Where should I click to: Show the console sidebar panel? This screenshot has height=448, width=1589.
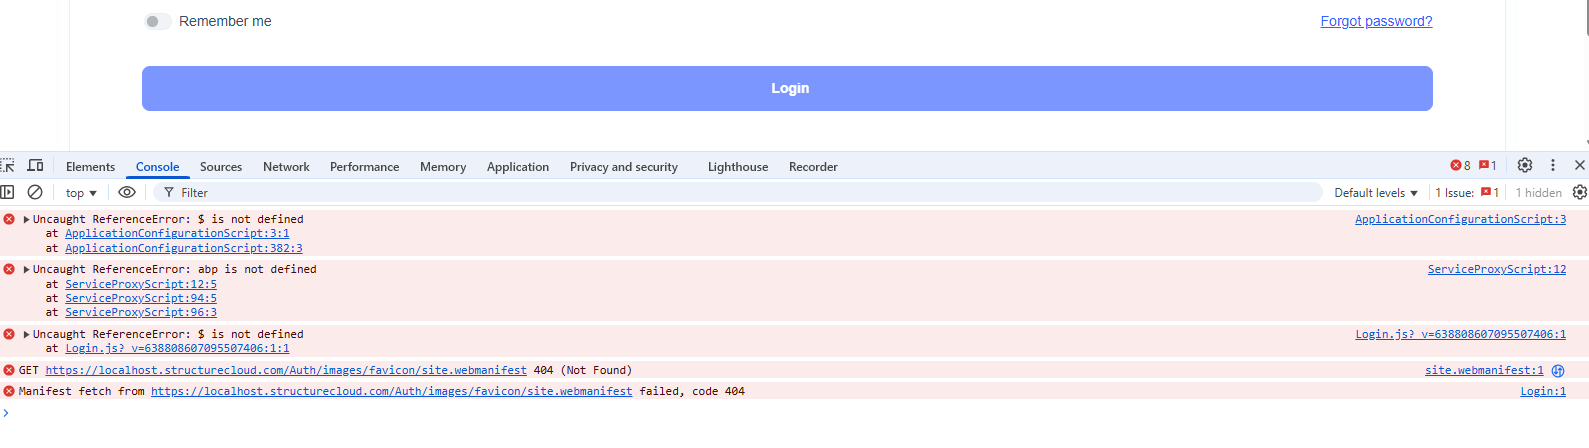[x=8, y=192]
